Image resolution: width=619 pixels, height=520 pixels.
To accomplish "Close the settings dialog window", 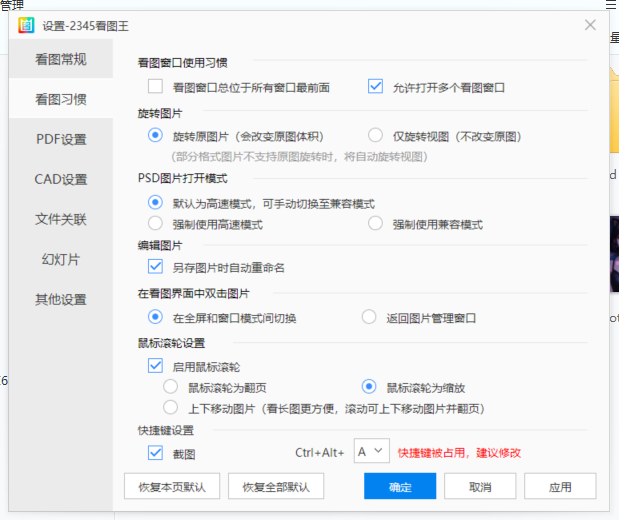I will point(590,25).
